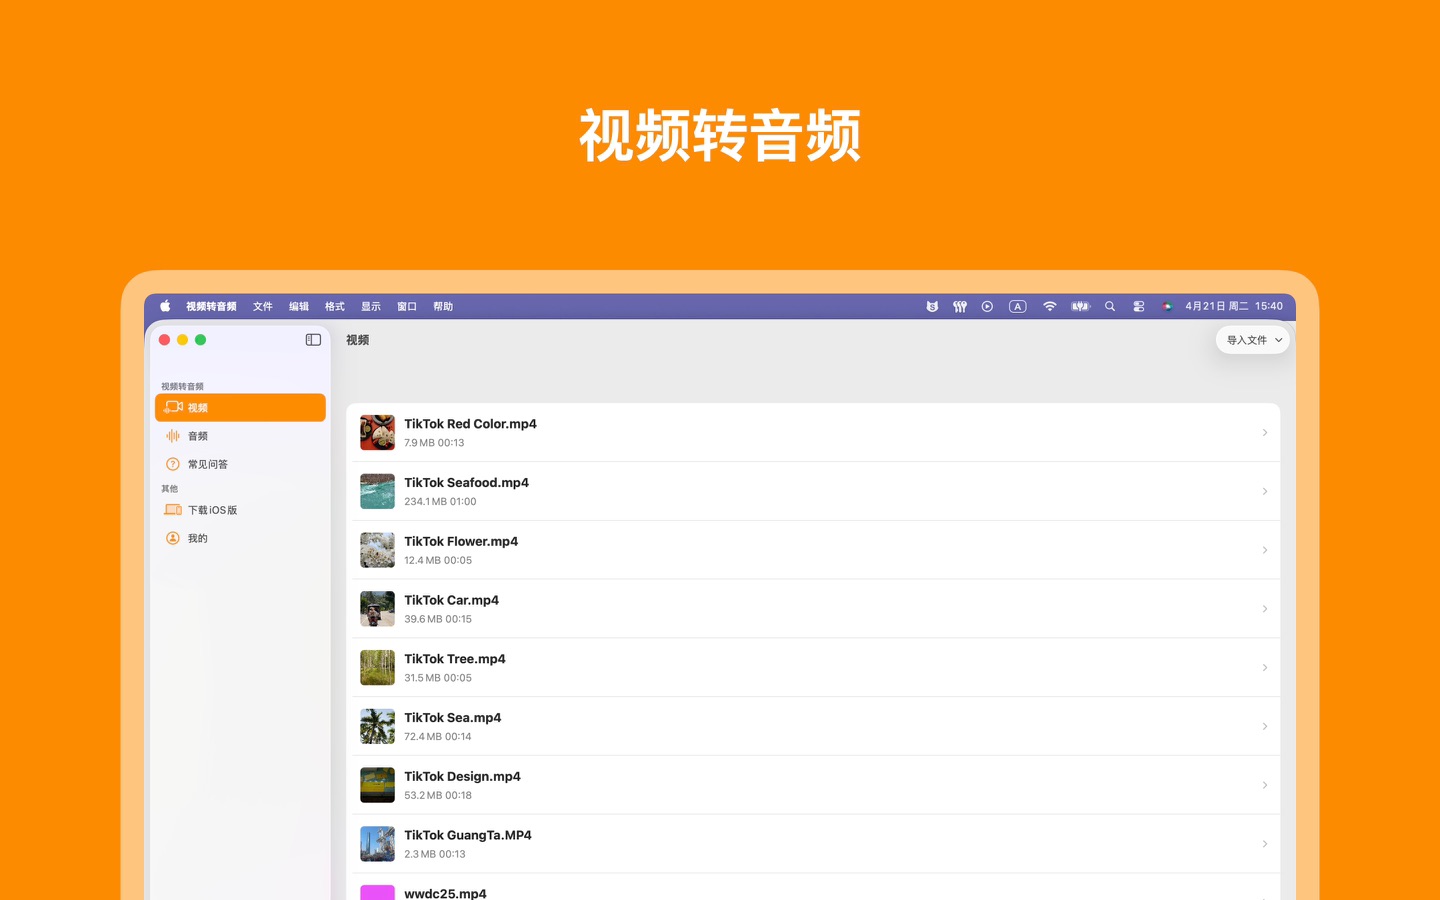Click the profile person icon in sidebar
This screenshot has height=900, width=1440.
tap(173, 538)
